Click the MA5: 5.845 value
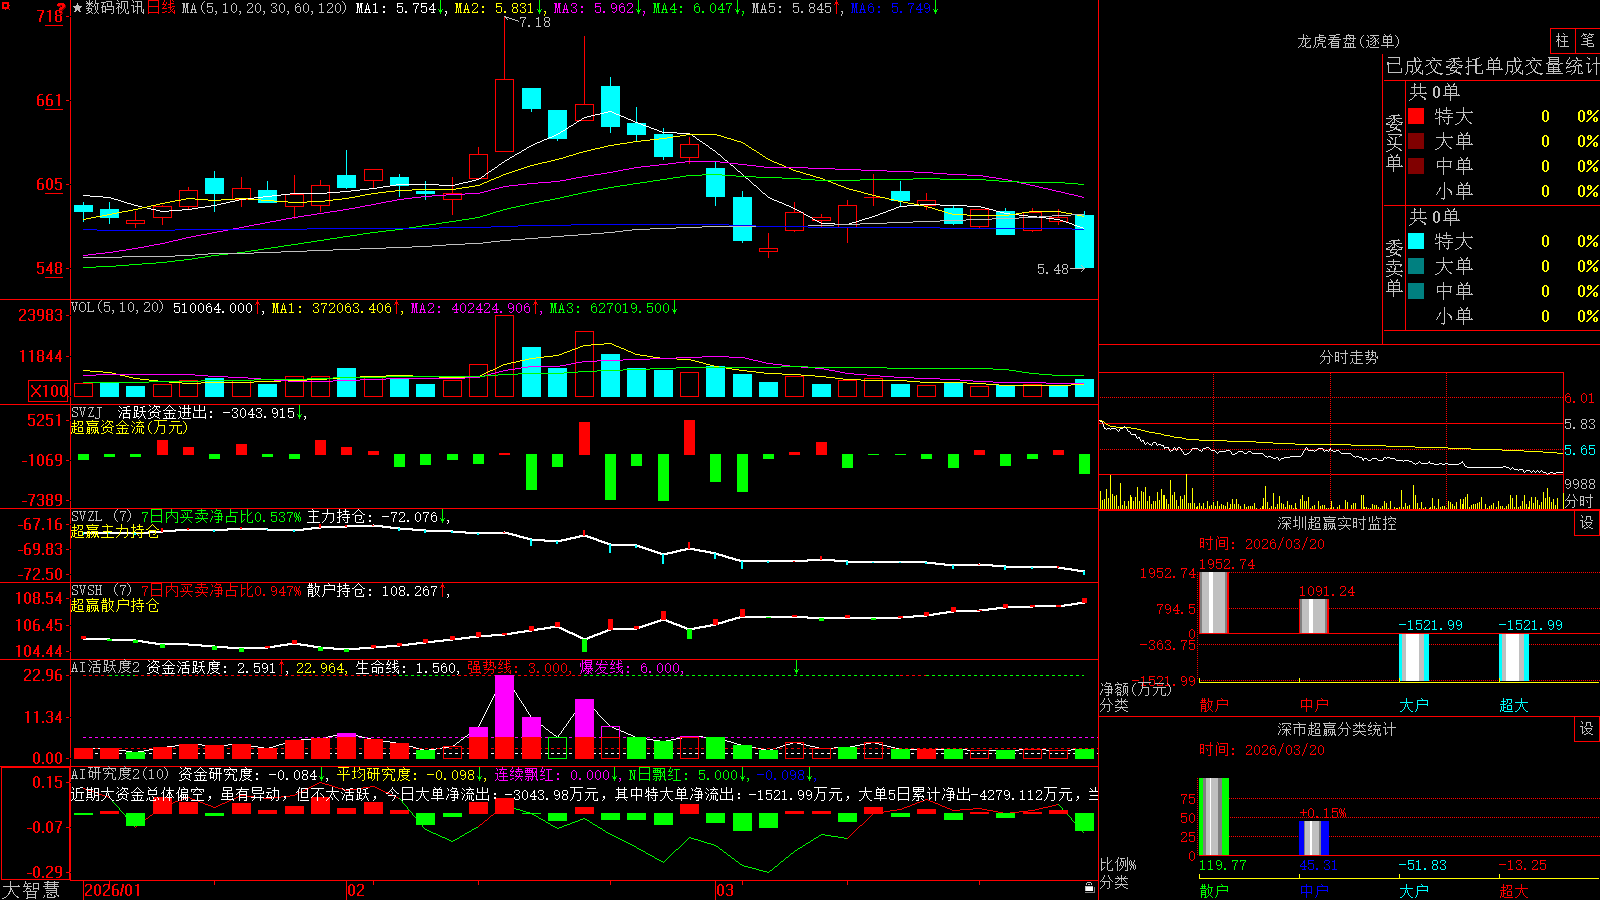Viewport: 1600px width, 900px height. [796, 8]
